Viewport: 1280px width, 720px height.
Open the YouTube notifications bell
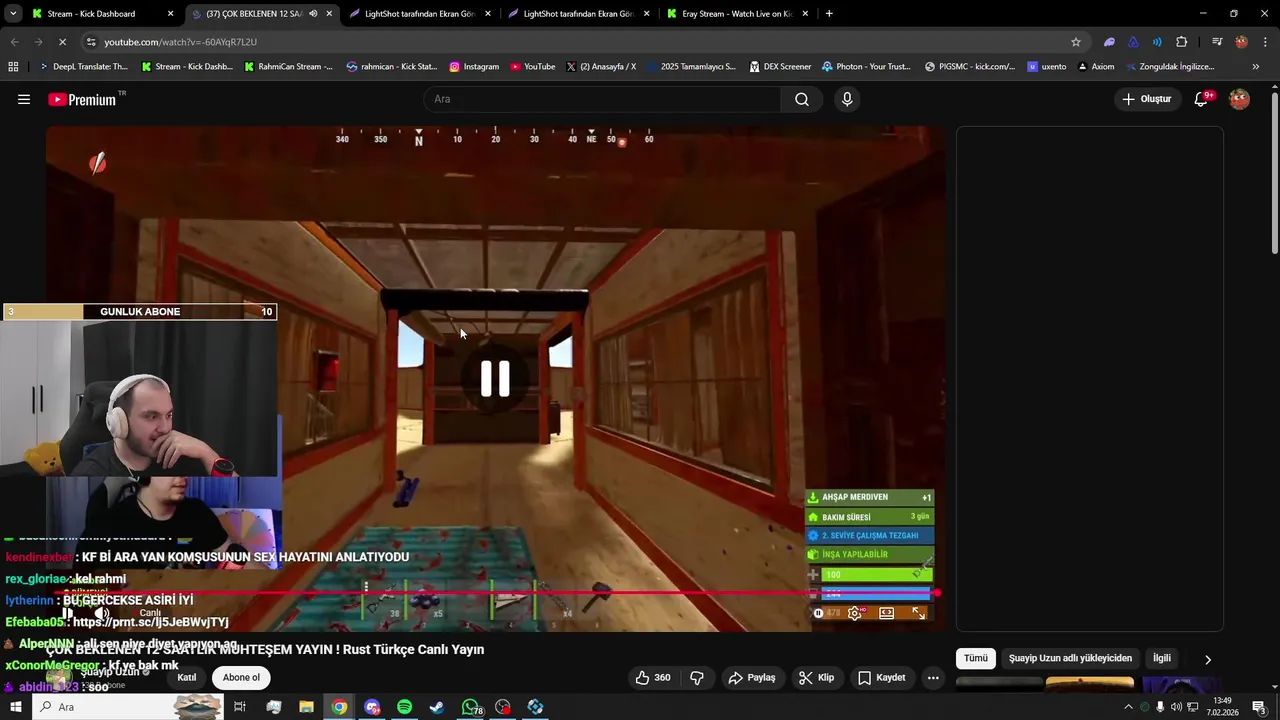tap(1202, 99)
